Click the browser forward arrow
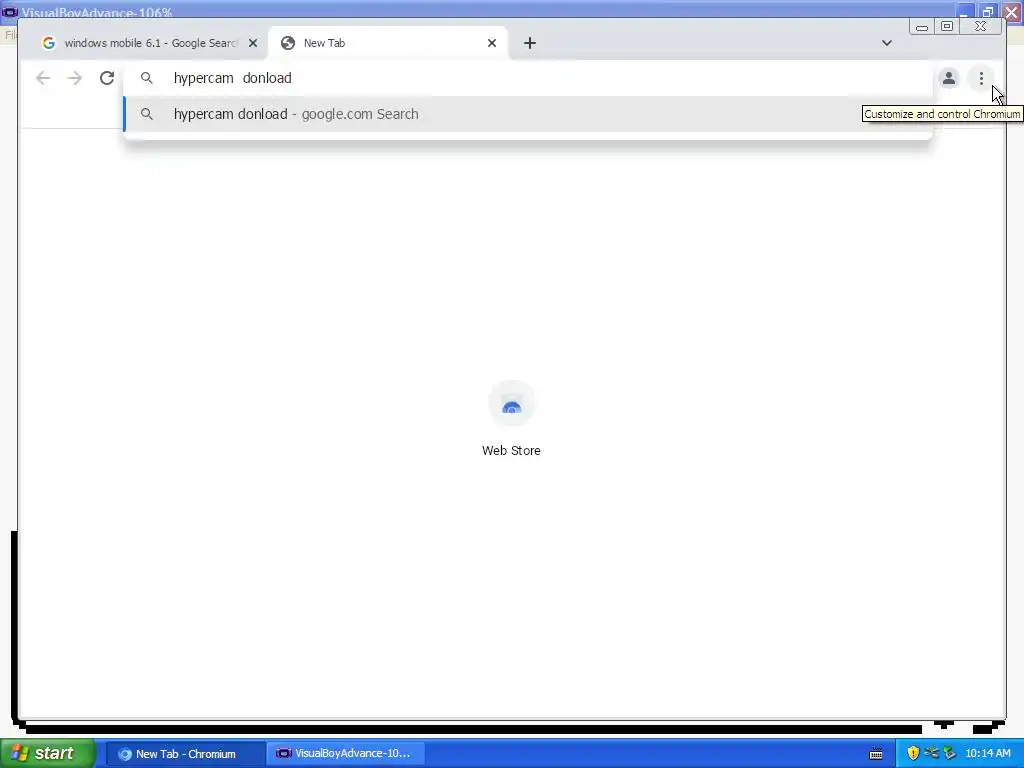The width and height of the screenshot is (1024, 768). [x=75, y=78]
